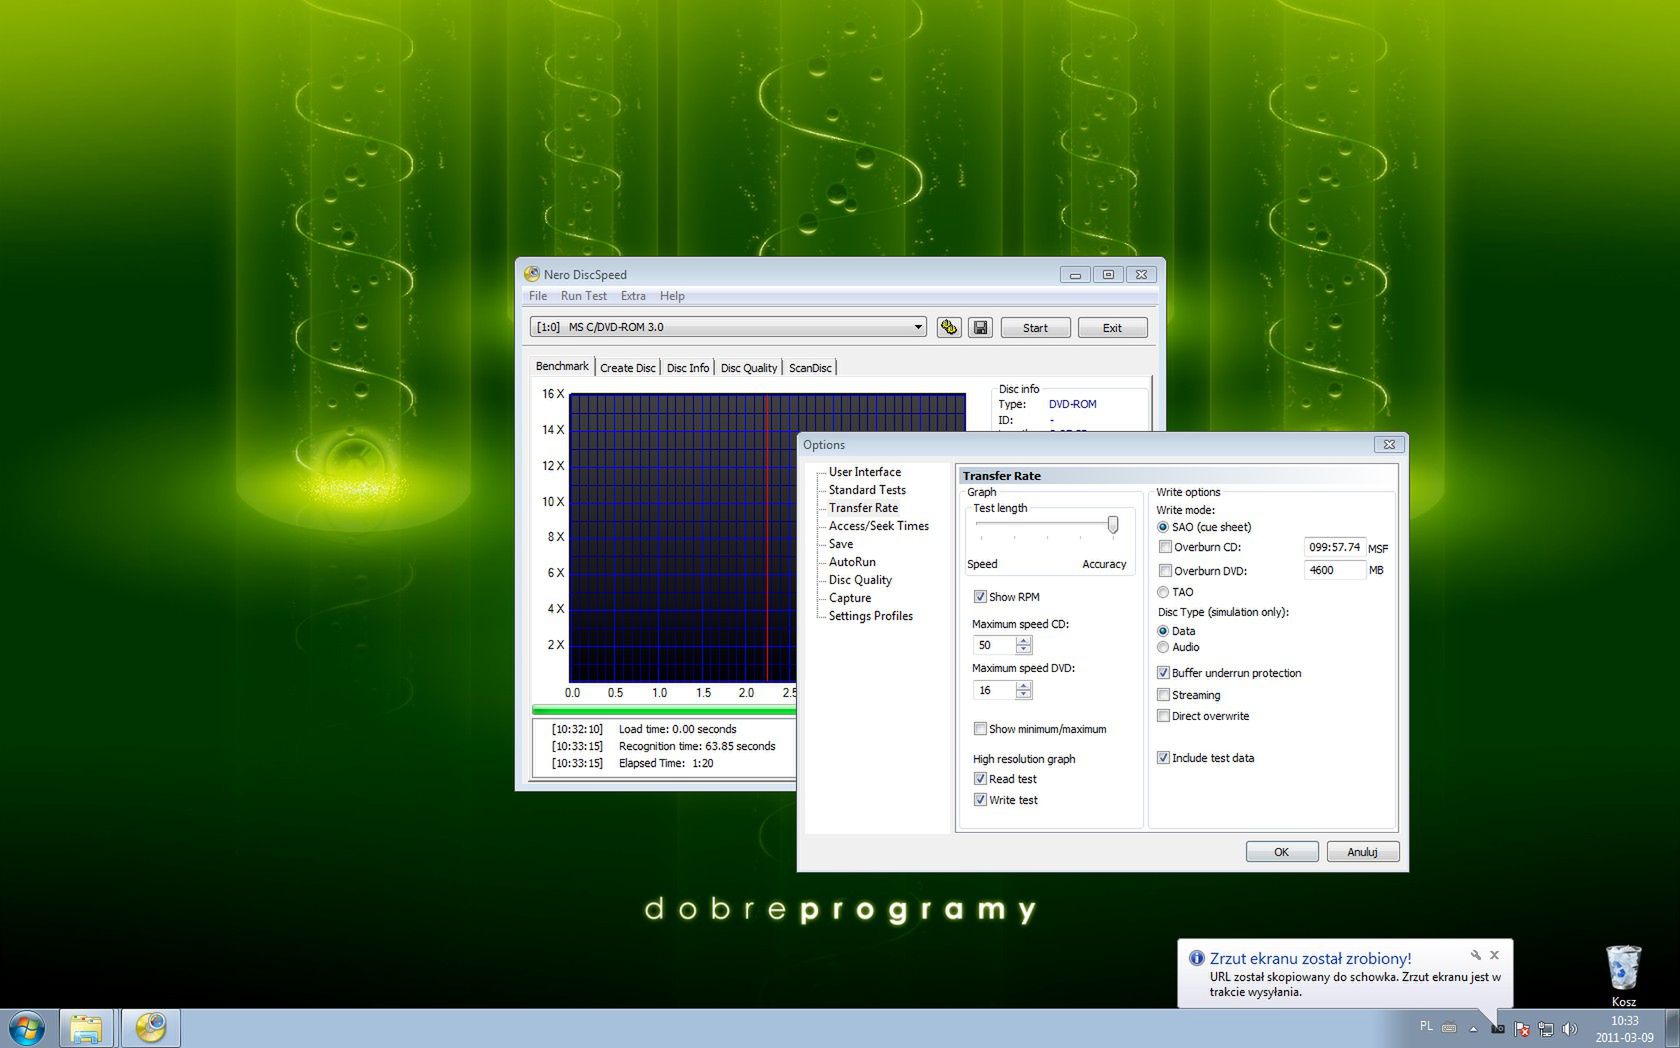Select SAO (cue sheet) write mode
The image size is (1680, 1048).
1163,527
